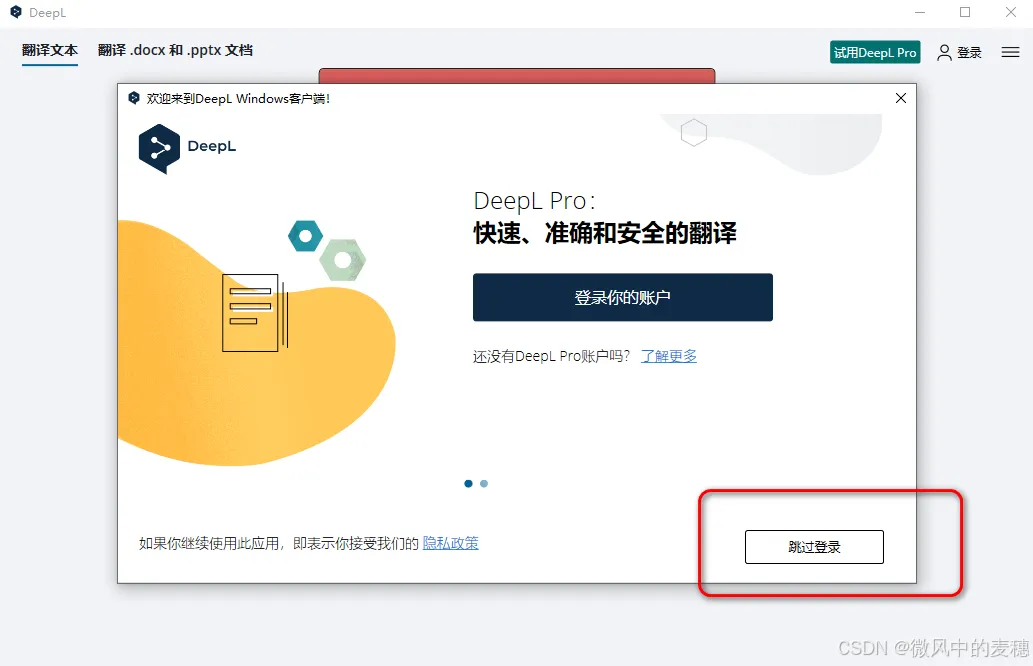This screenshot has width=1033, height=666.
Task: Click the DeepL icon in the title bar
Action: pos(16,12)
